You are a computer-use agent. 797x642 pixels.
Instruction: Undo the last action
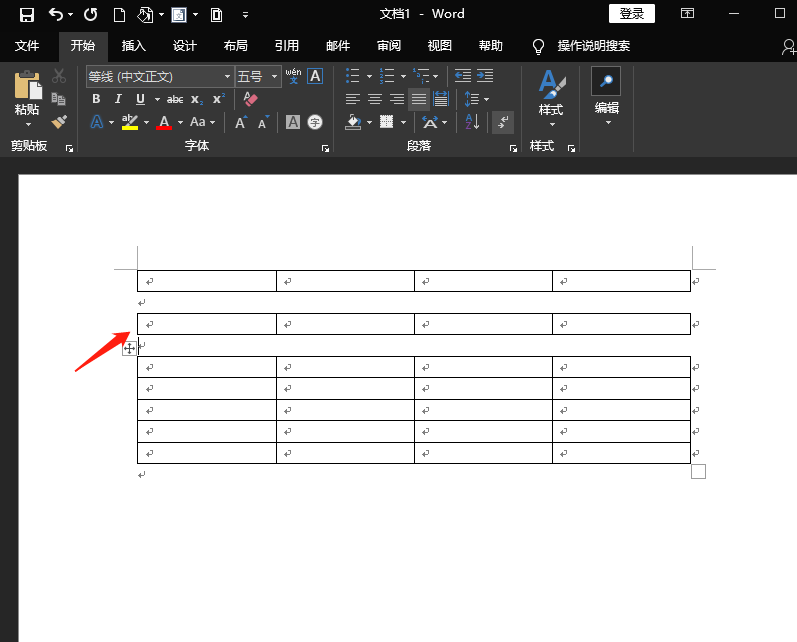[55, 15]
